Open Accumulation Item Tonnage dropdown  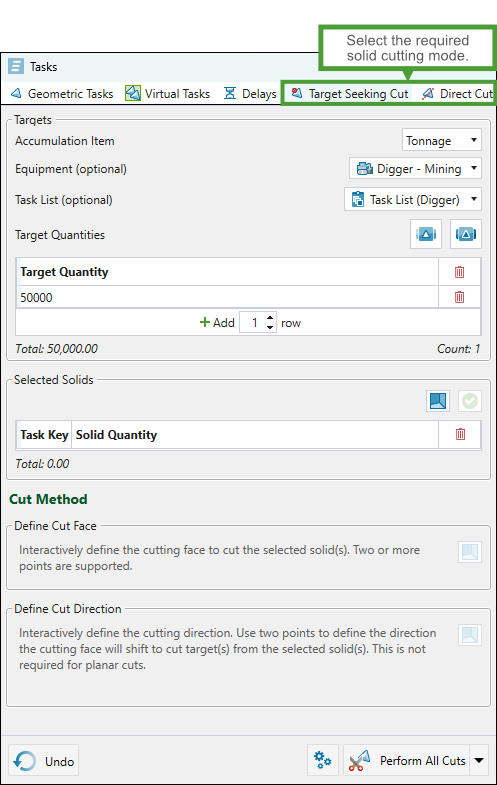[x=442, y=141]
